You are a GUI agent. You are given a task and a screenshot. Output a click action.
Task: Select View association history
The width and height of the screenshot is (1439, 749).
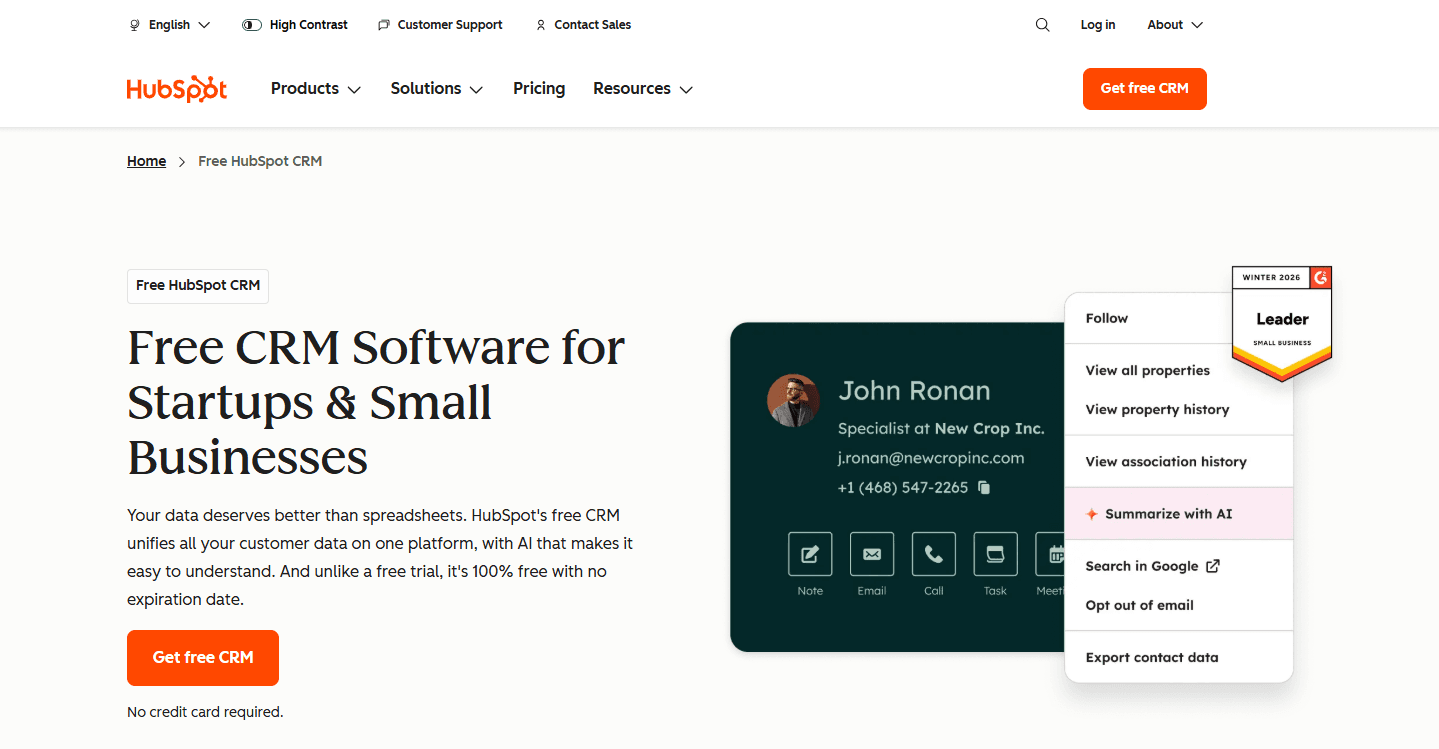(x=1166, y=461)
